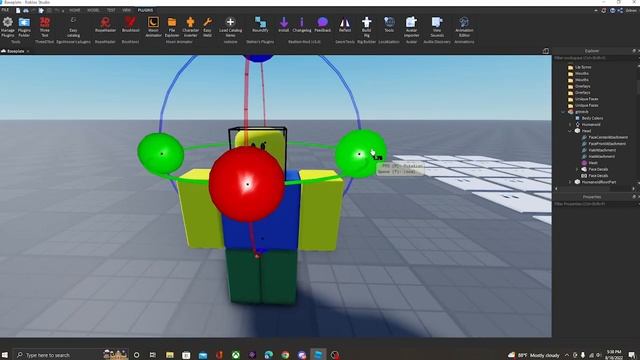Select the Mesh item under Head

coord(593,163)
